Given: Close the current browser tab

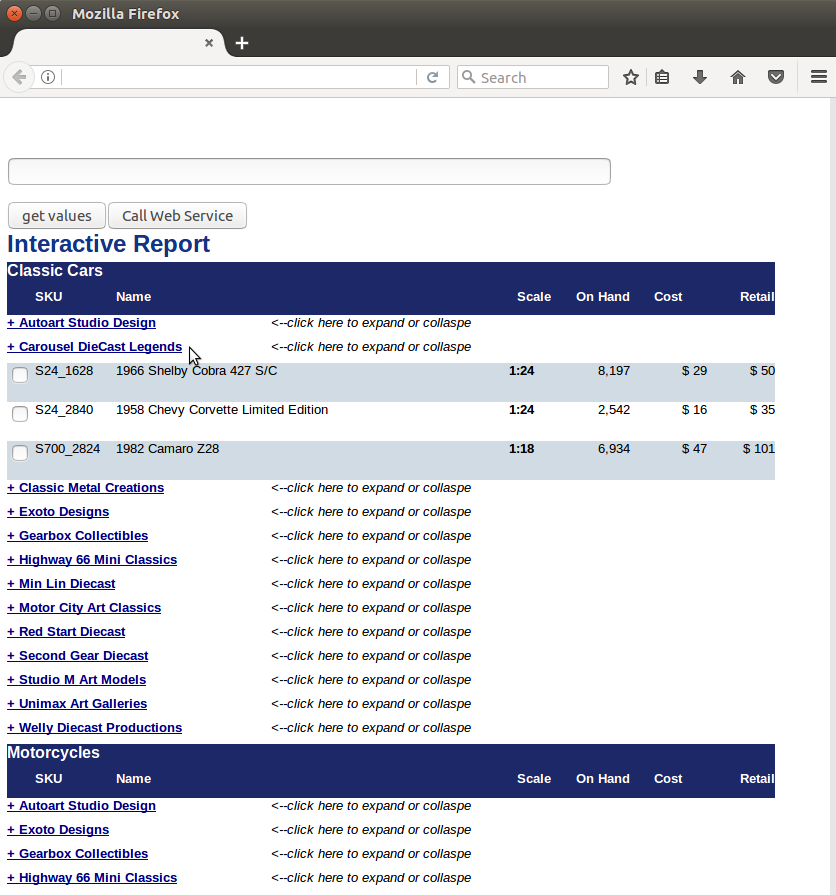Looking at the screenshot, I should click(x=209, y=43).
